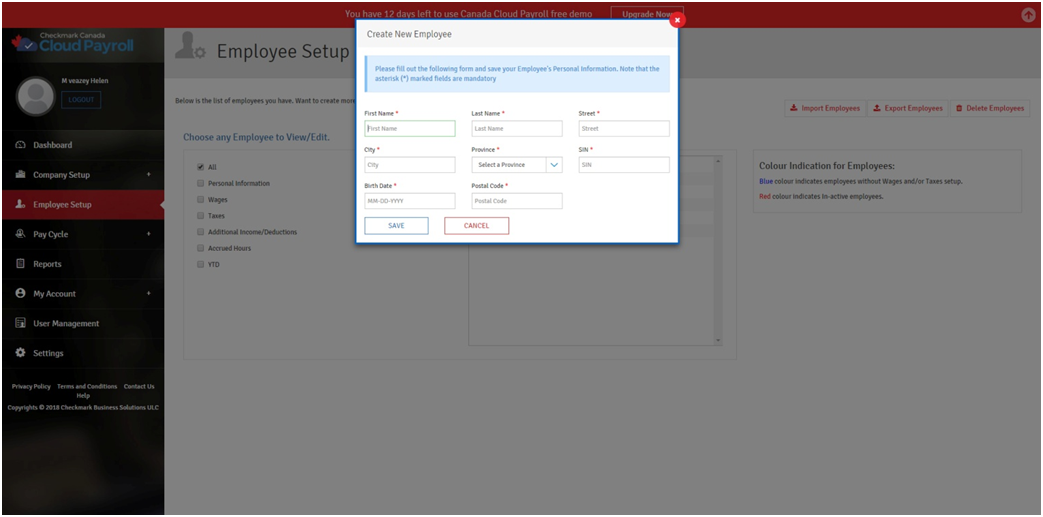Image resolution: width=1043 pixels, height=517 pixels.
Task: Click the User Management icon
Action: tap(20, 323)
